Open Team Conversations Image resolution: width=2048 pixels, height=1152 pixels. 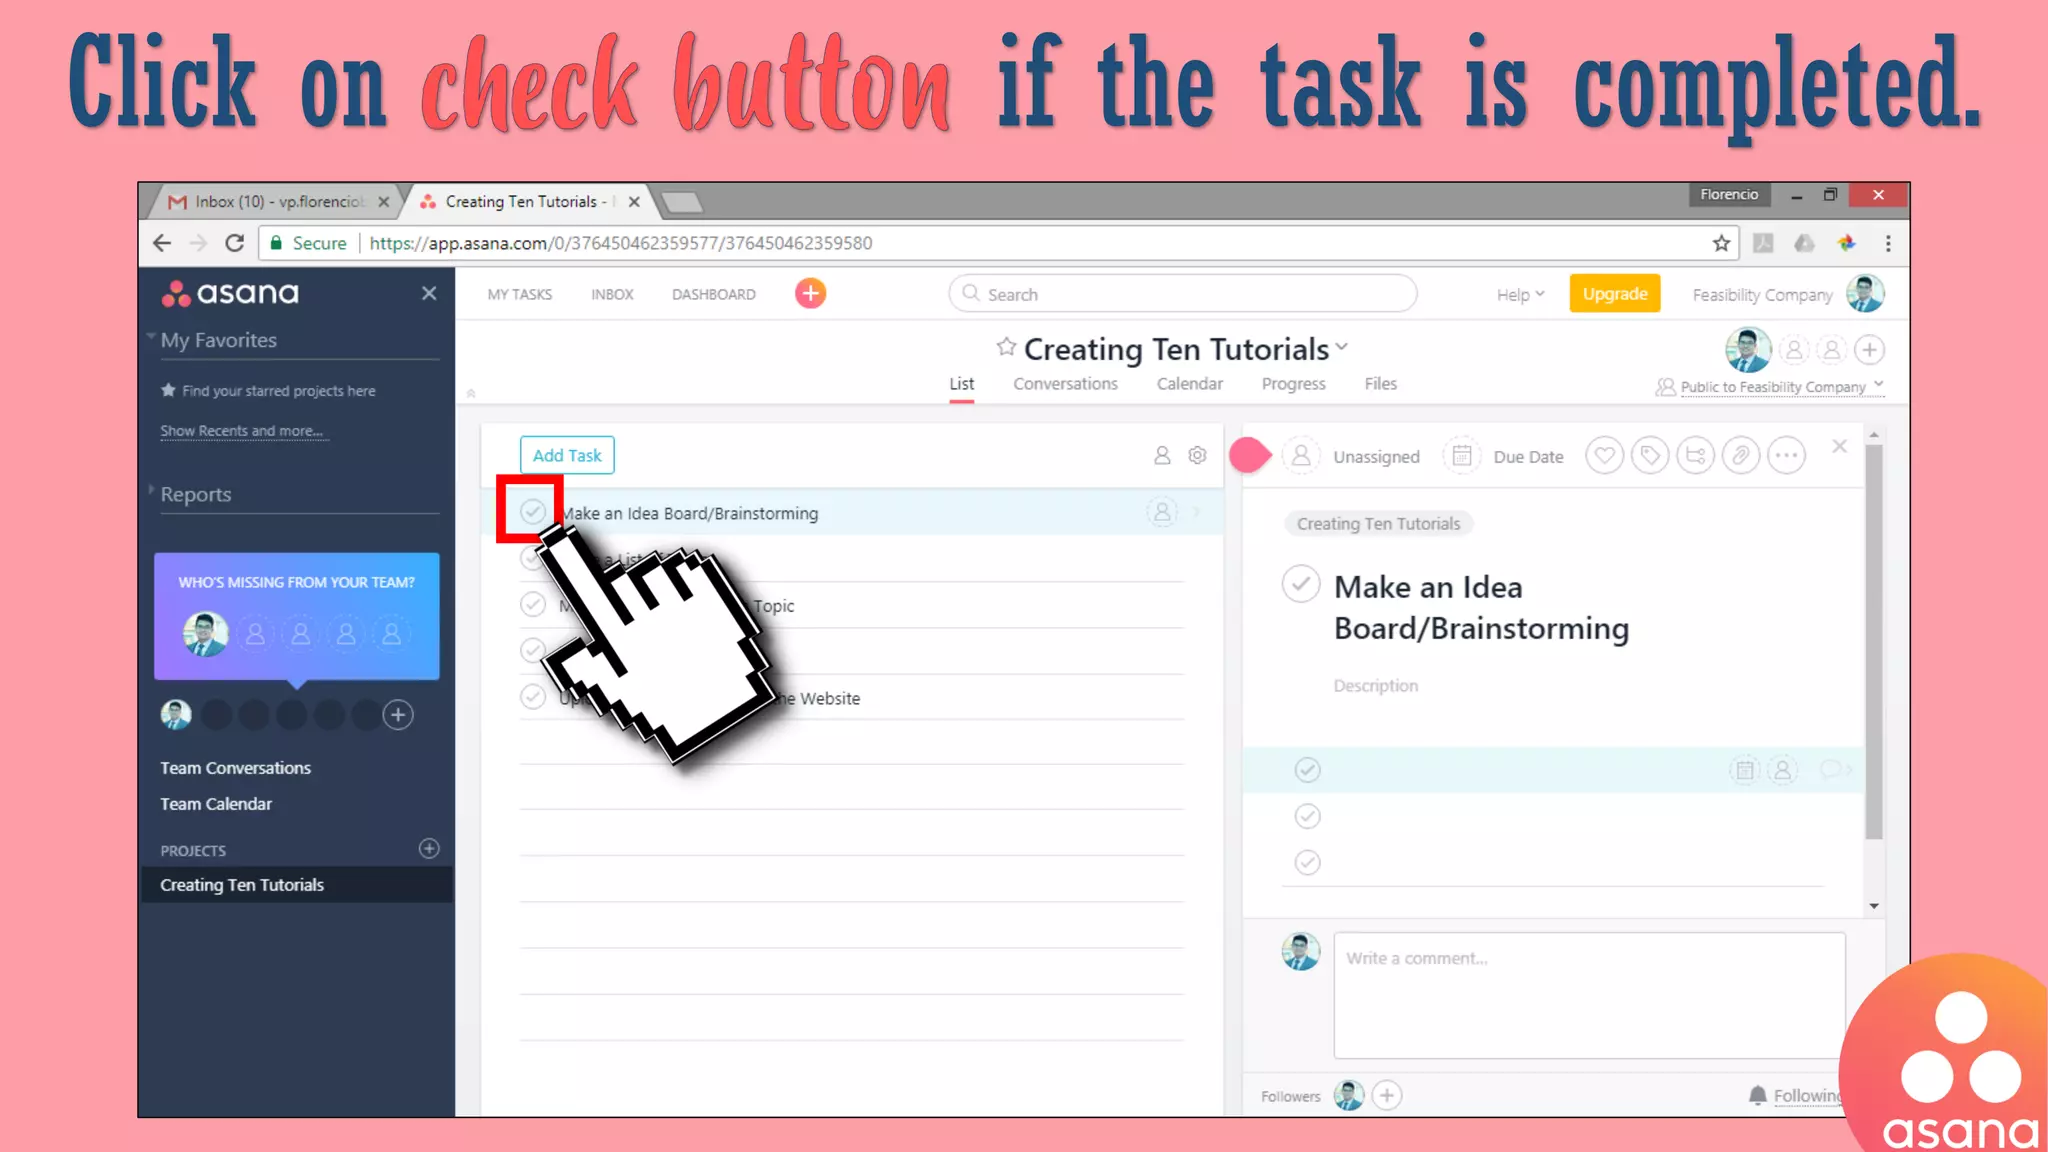coord(235,768)
